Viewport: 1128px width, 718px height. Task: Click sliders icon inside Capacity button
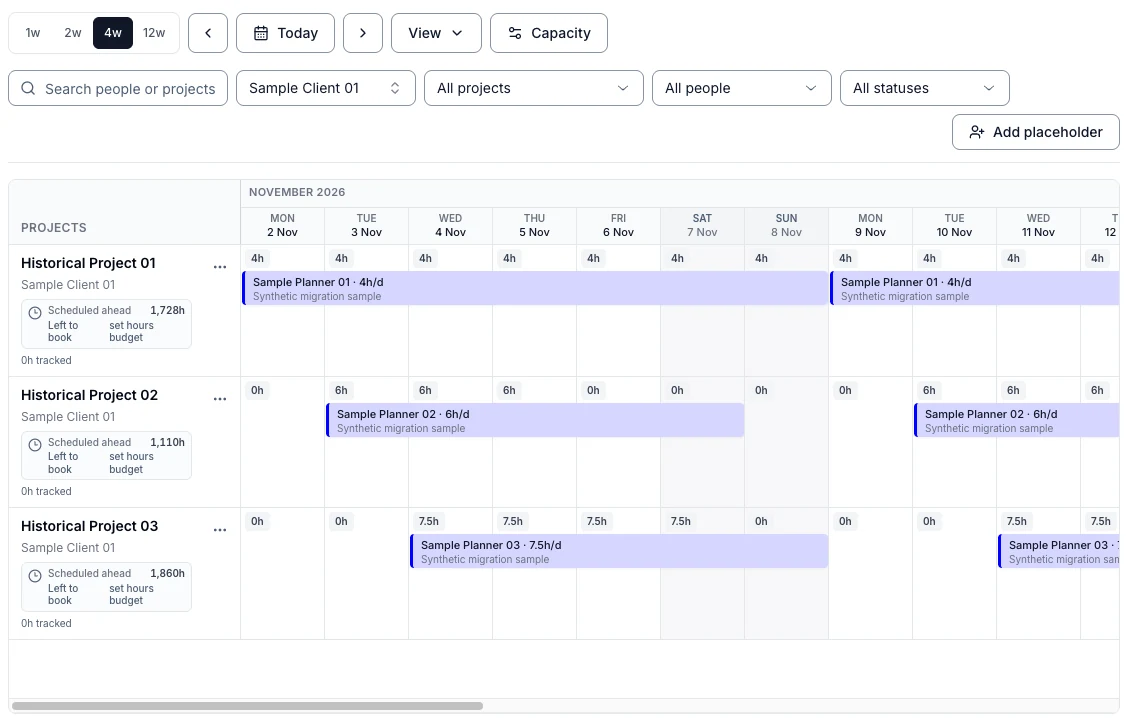(515, 33)
